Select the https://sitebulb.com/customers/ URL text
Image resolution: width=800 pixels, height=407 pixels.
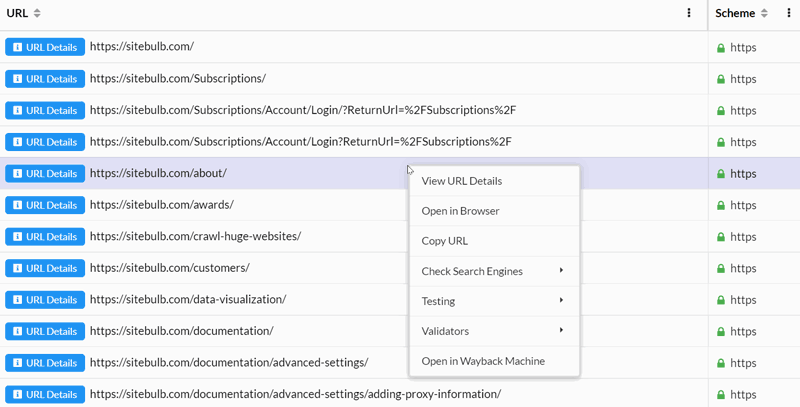tap(169, 268)
